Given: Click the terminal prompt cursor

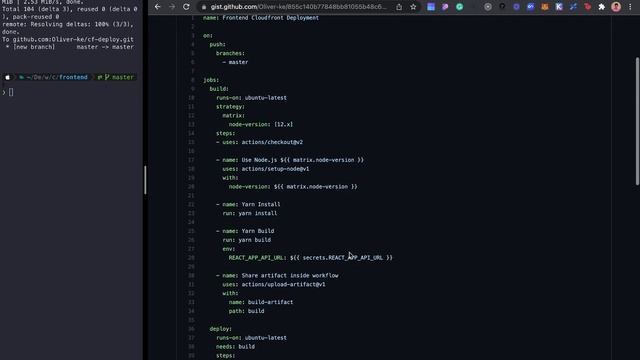Looking at the screenshot, I should (x=11, y=93).
